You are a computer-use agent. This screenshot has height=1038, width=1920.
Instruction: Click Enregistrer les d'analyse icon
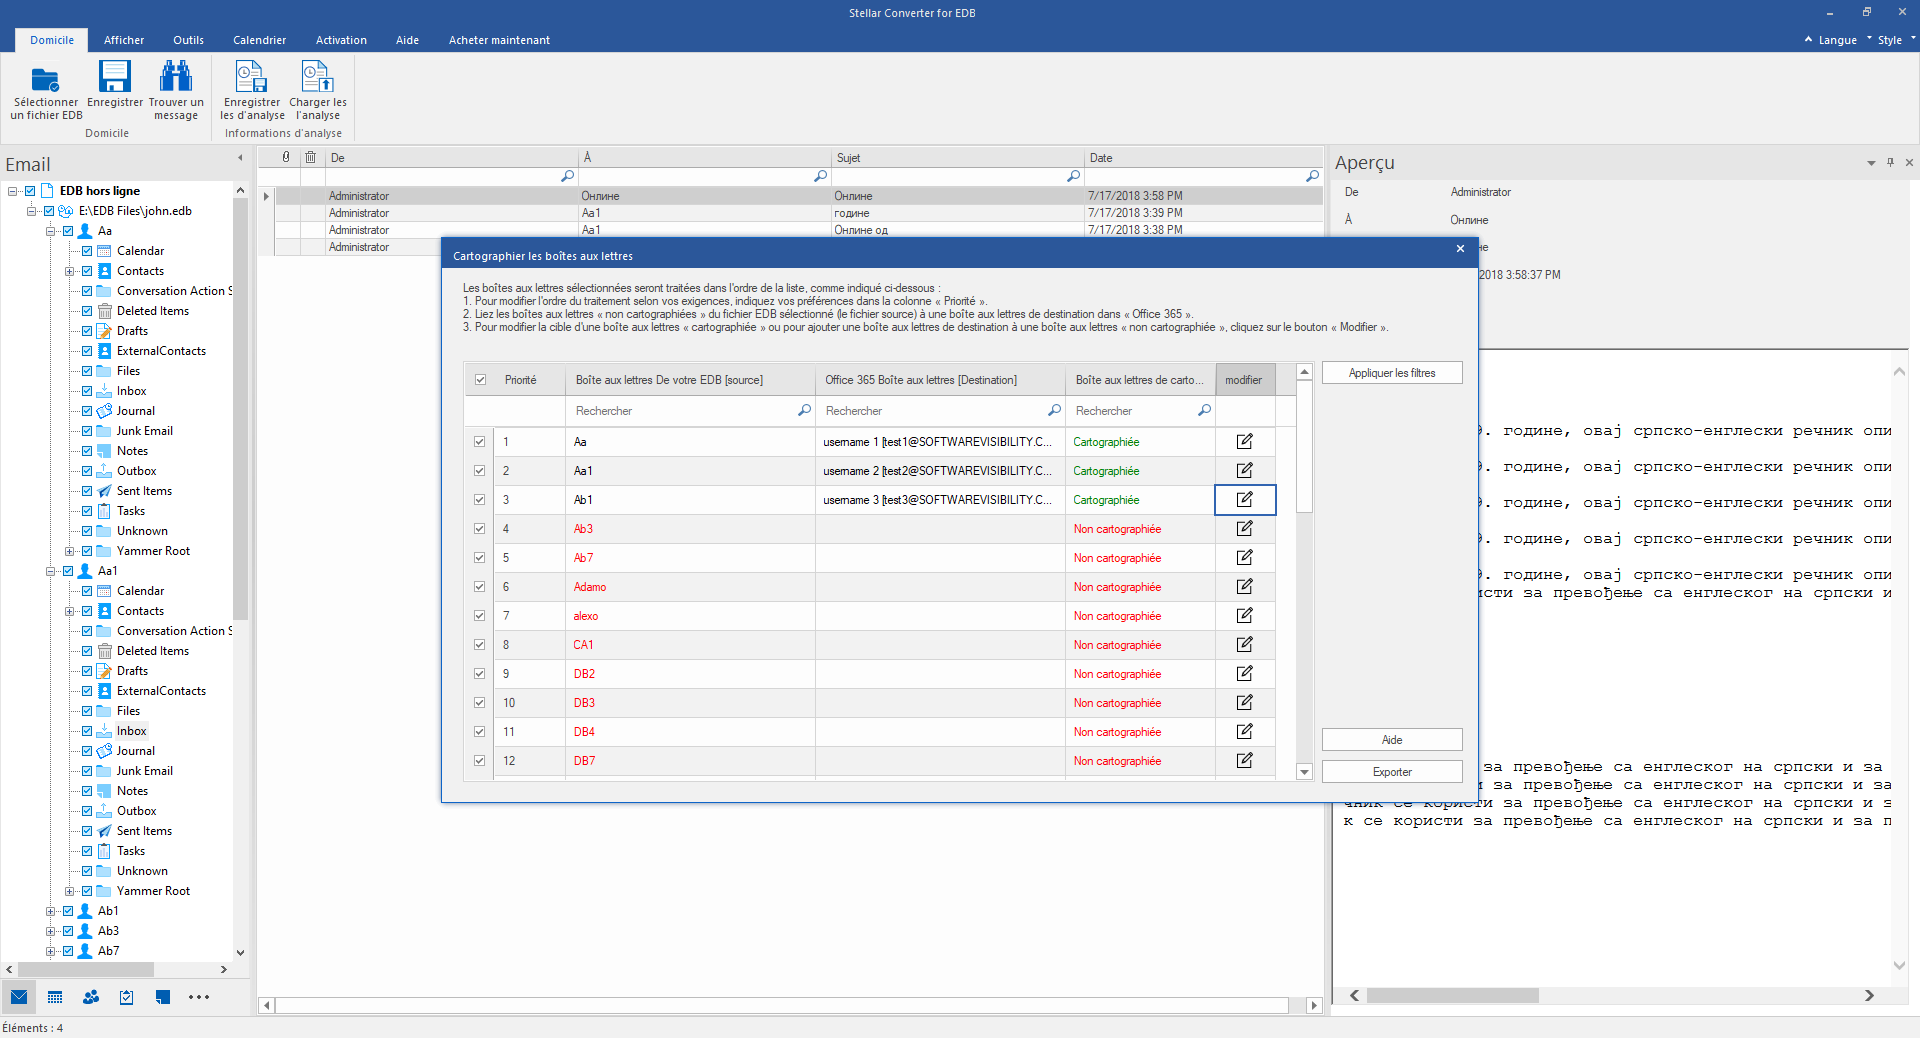click(x=251, y=77)
